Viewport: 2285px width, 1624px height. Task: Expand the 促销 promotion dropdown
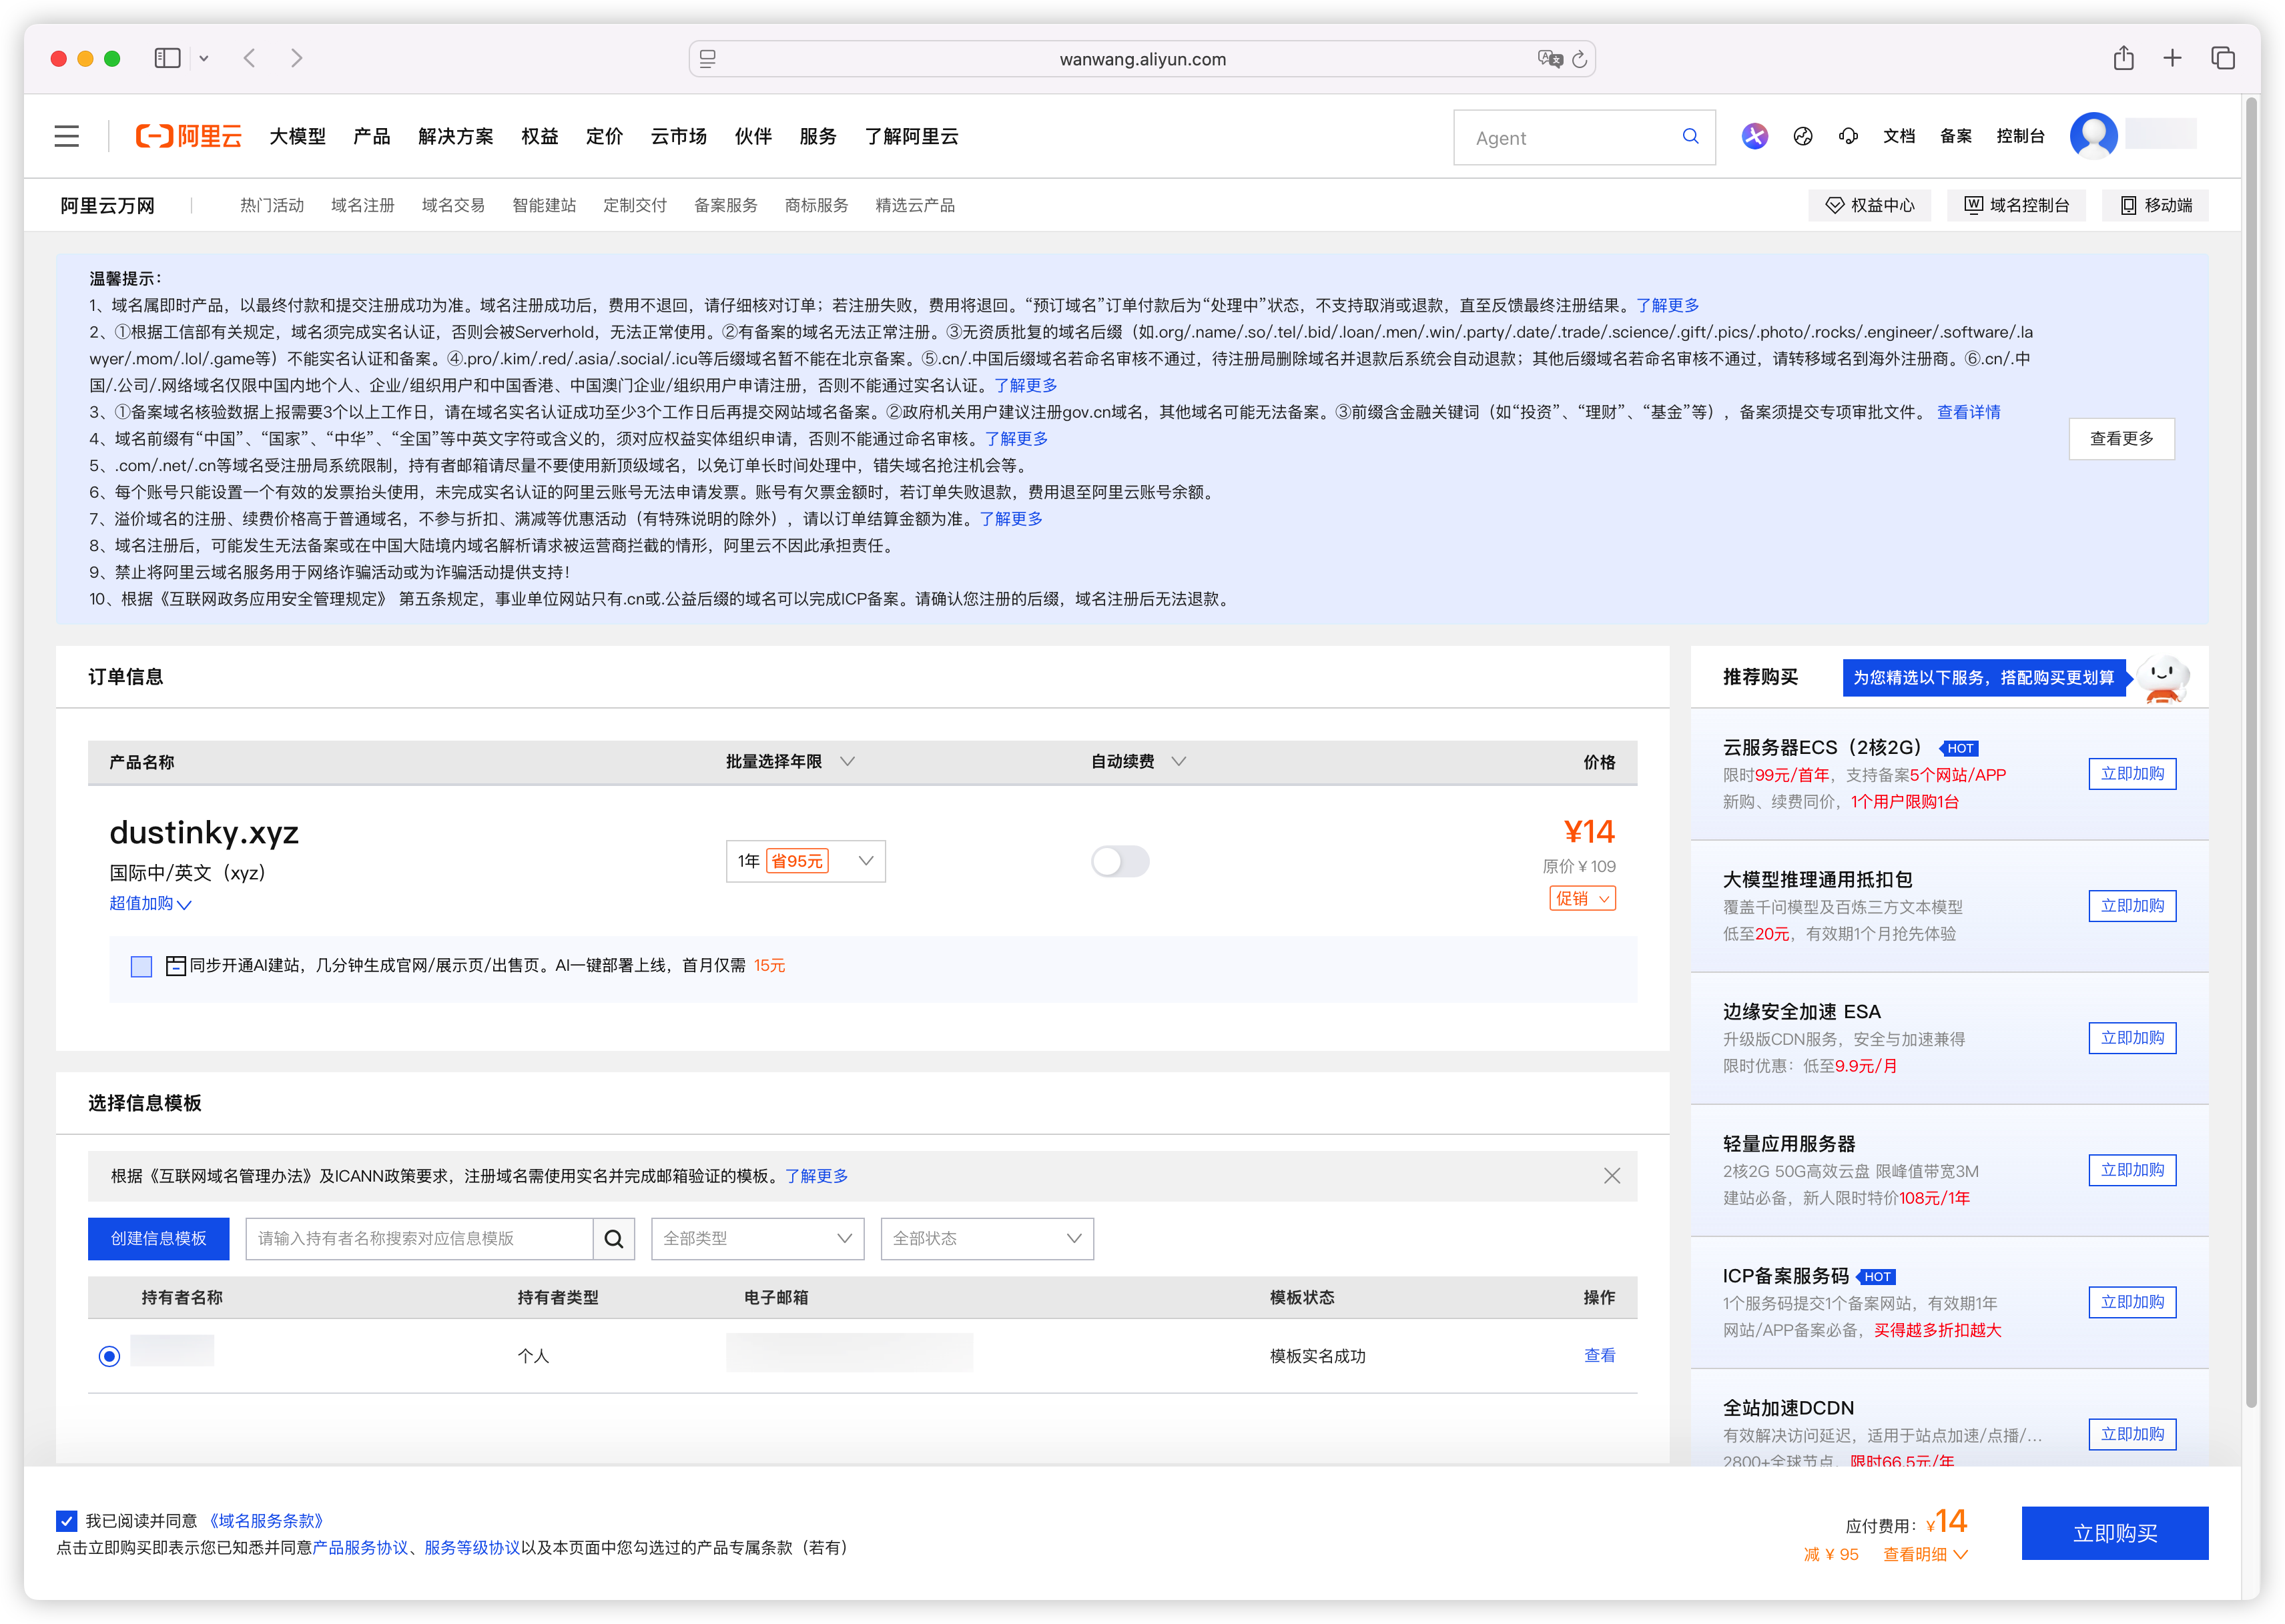tap(1582, 898)
